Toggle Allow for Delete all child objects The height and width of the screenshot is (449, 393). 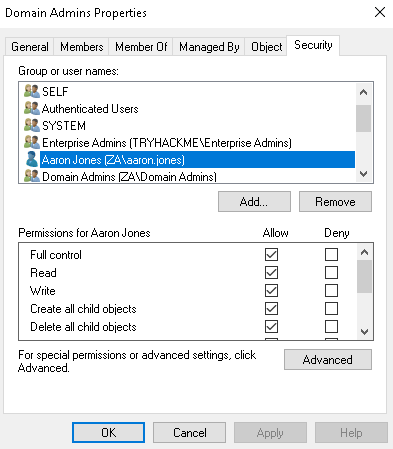tap(271, 327)
